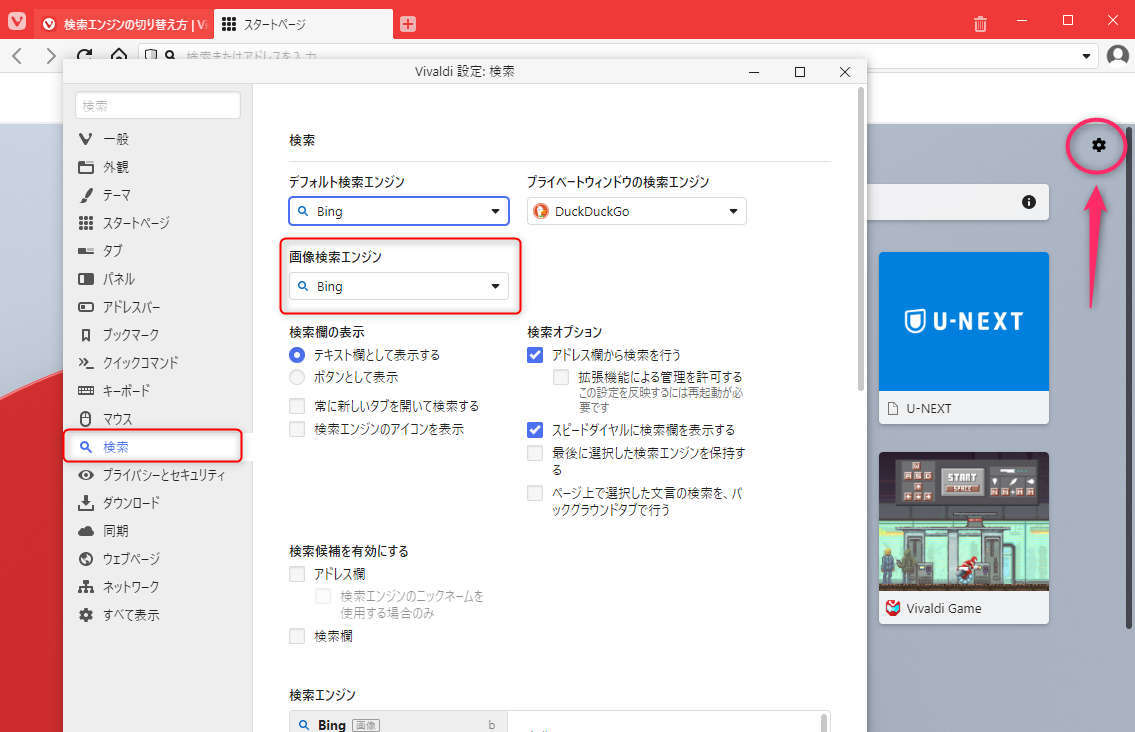The height and width of the screenshot is (732, 1135).
Task: Enable アドレス欄 search suggestions checkbox
Action: tap(297, 574)
